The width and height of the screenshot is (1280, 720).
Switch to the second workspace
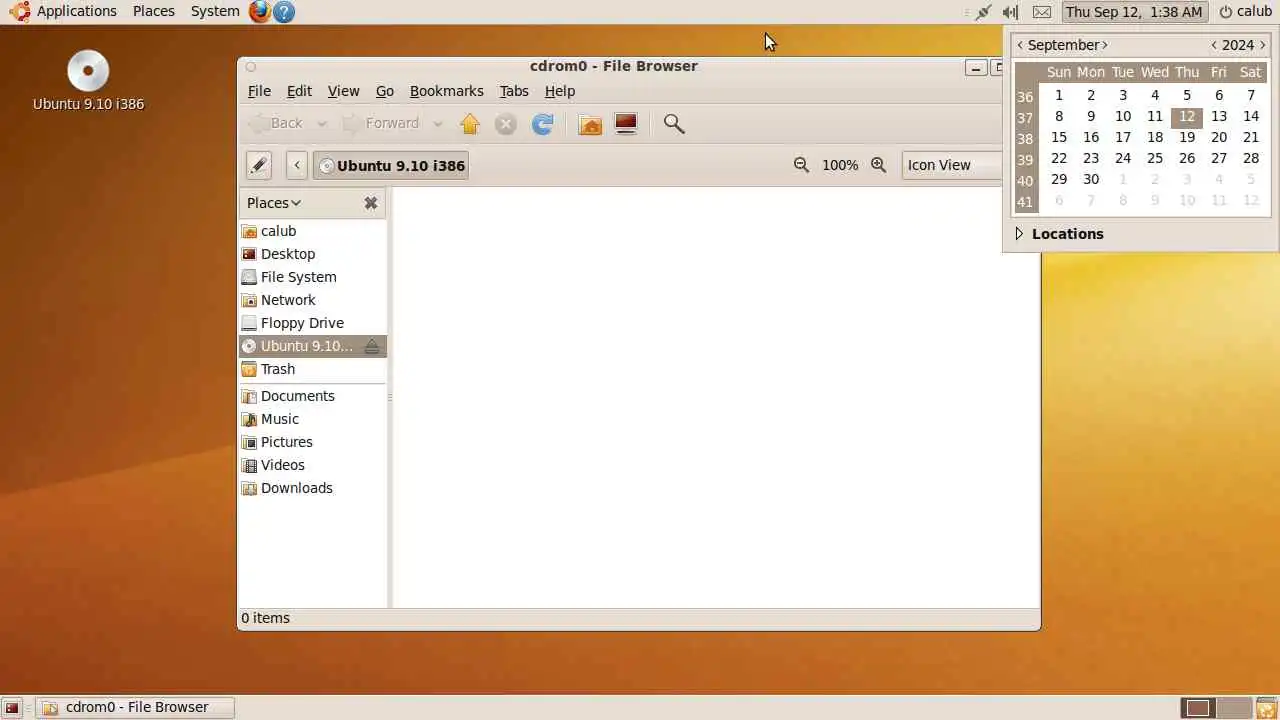1234,708
